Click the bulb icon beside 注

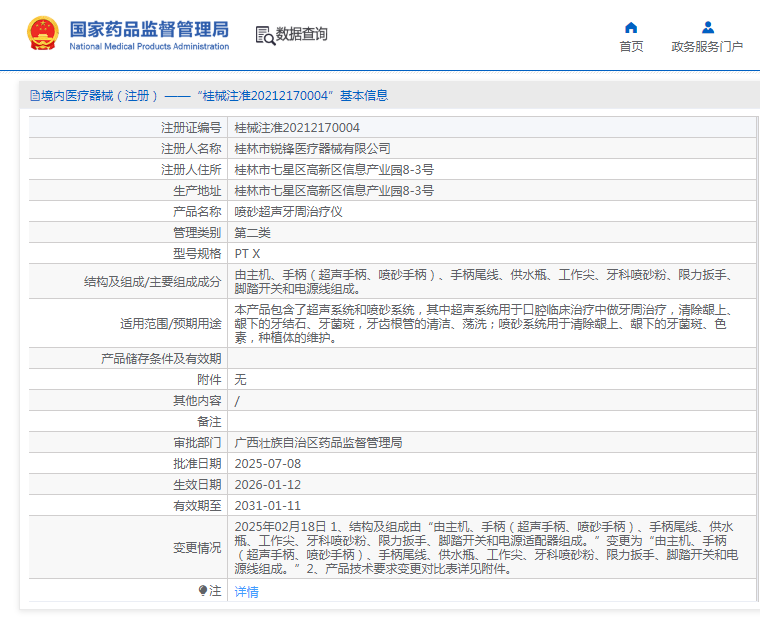pyautogui.click(x=204, y=591)
